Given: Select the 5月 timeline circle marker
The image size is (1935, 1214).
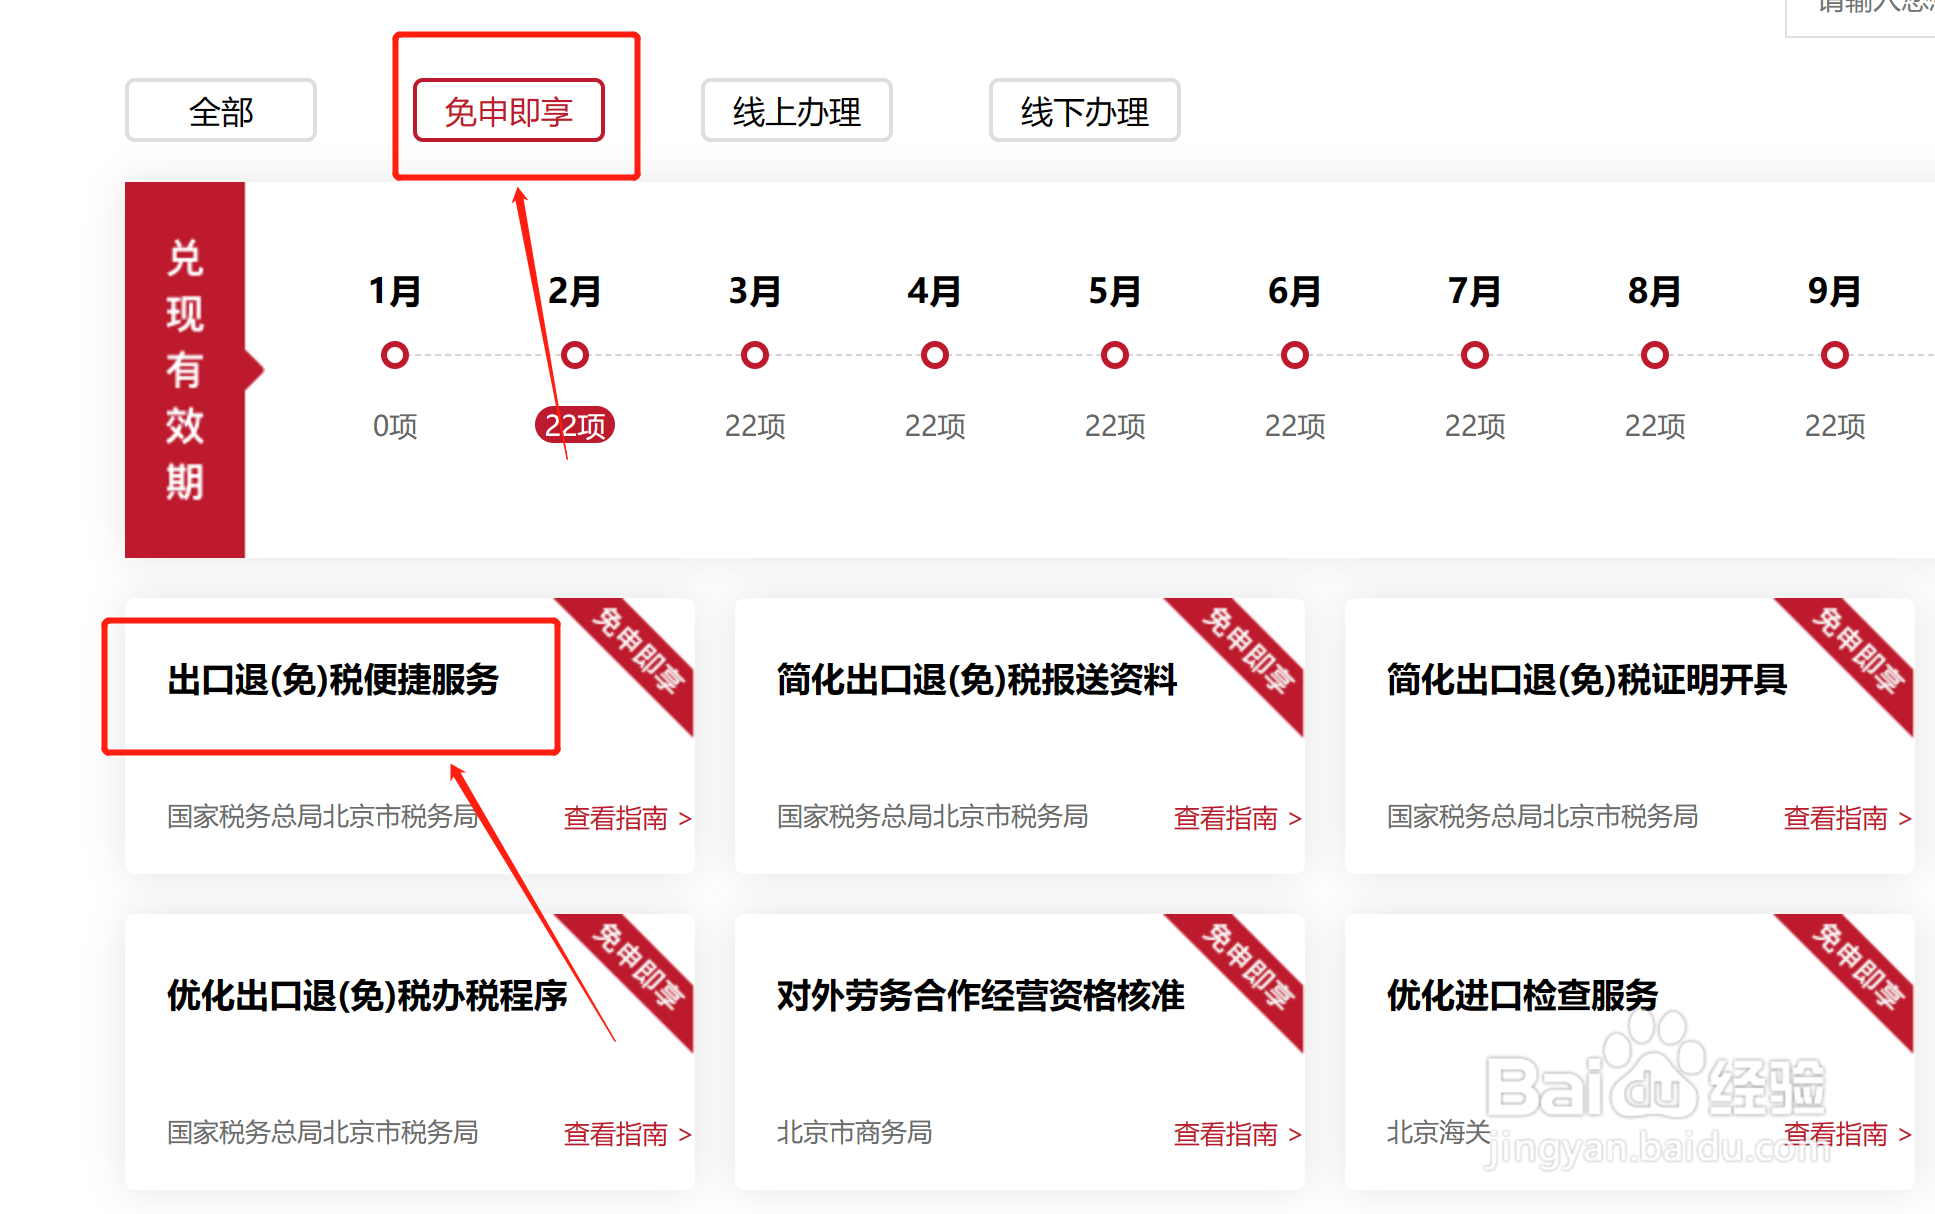Looking at the screenshot, I should (1115, 355).
